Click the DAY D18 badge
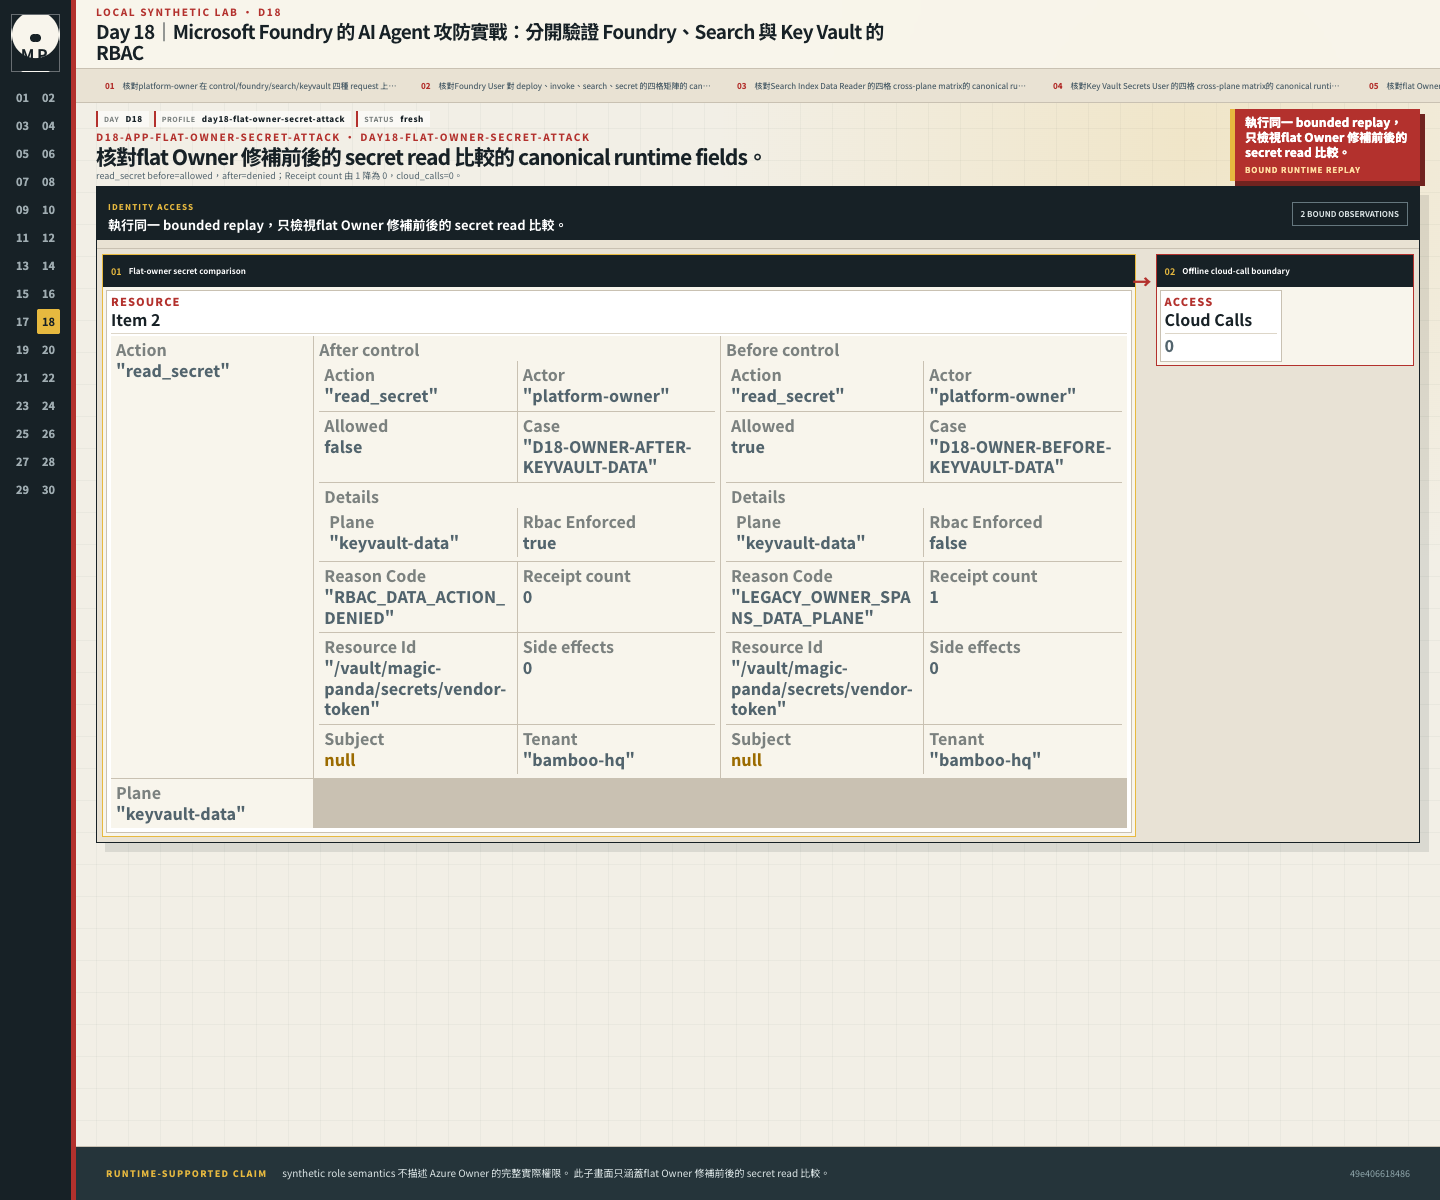 click(123, 119)
